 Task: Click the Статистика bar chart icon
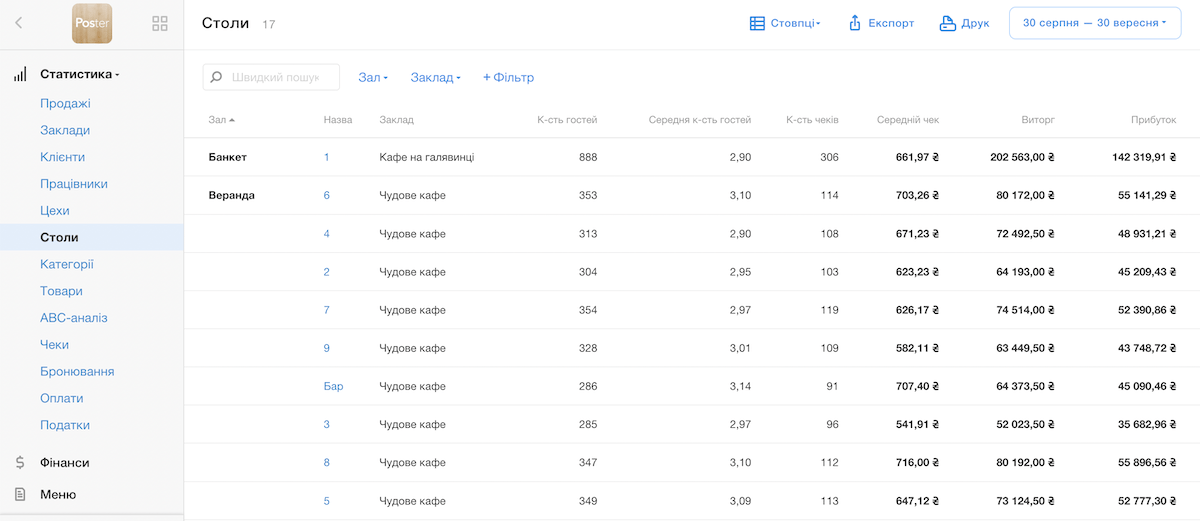point(20,74)
